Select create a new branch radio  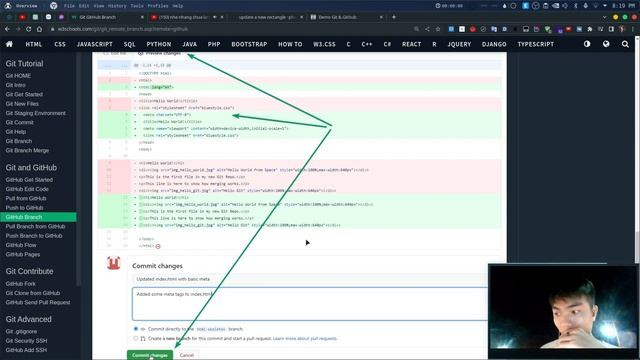[136, 338]
